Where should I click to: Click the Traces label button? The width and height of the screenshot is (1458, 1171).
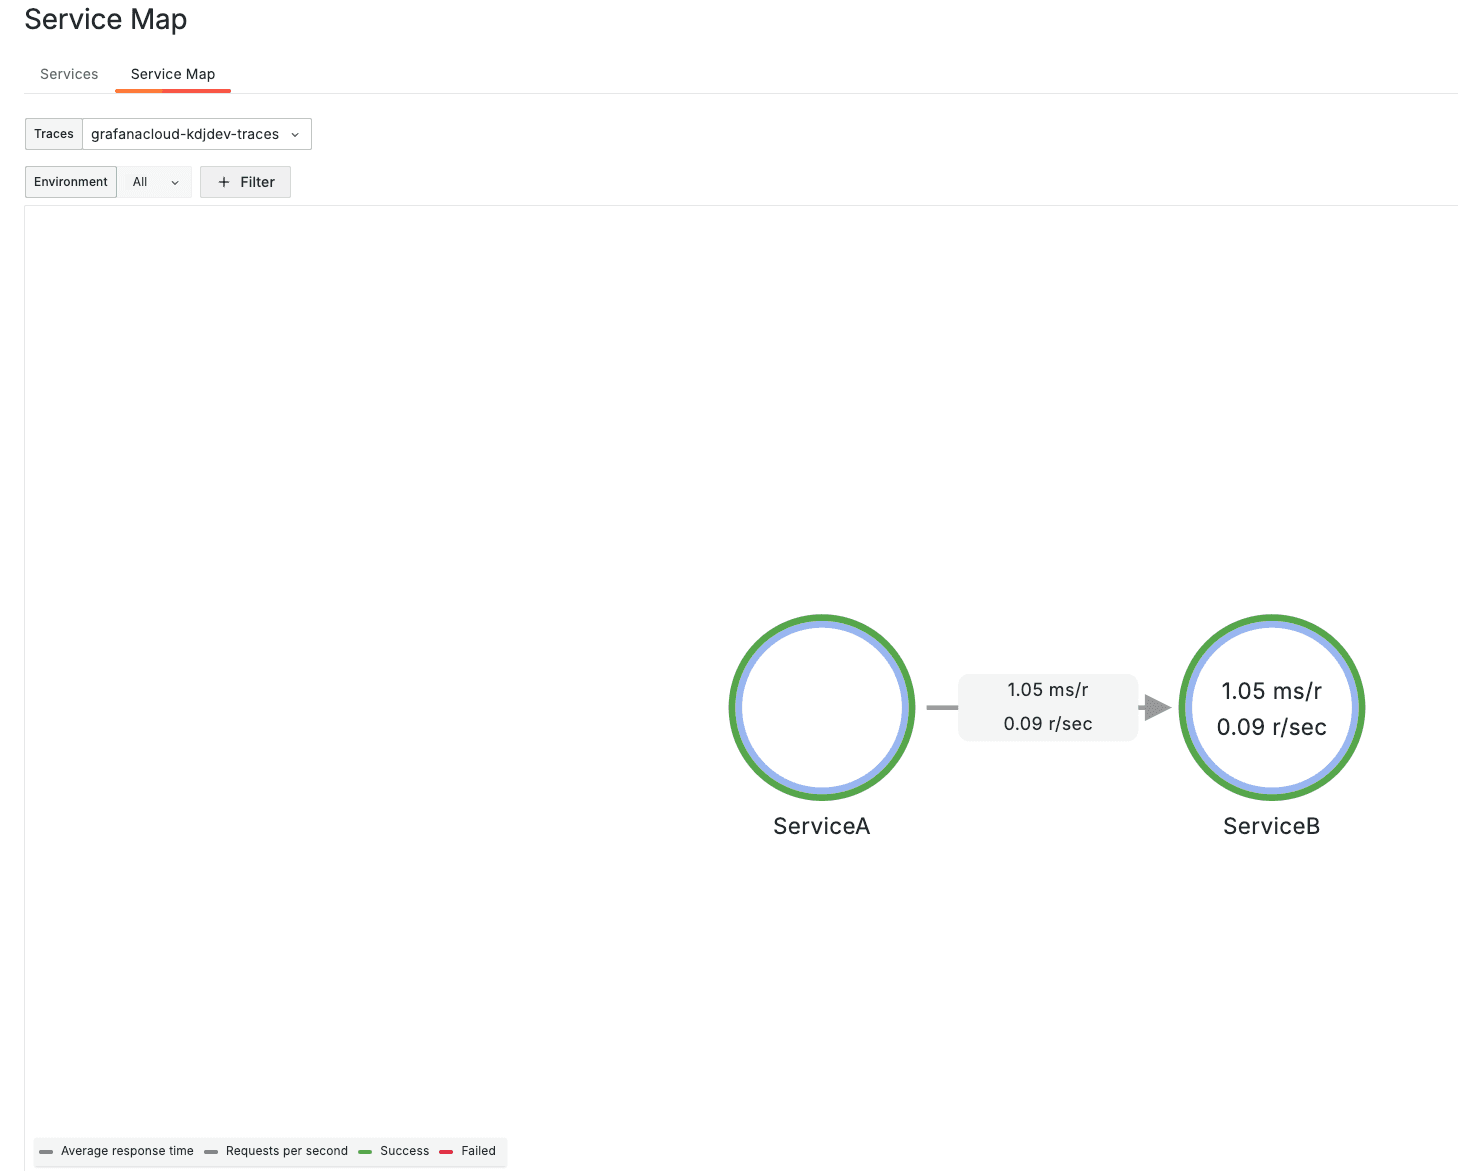click(53, 134)
